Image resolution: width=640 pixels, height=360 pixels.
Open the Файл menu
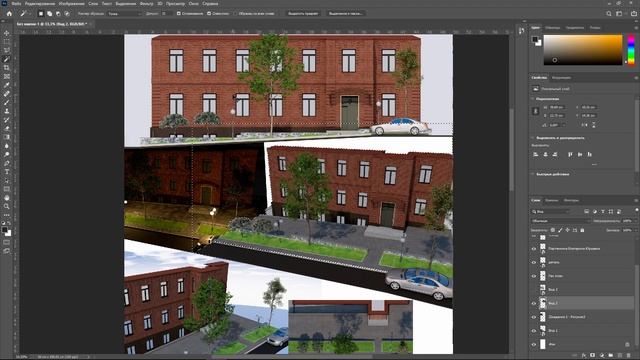[16, 4]
